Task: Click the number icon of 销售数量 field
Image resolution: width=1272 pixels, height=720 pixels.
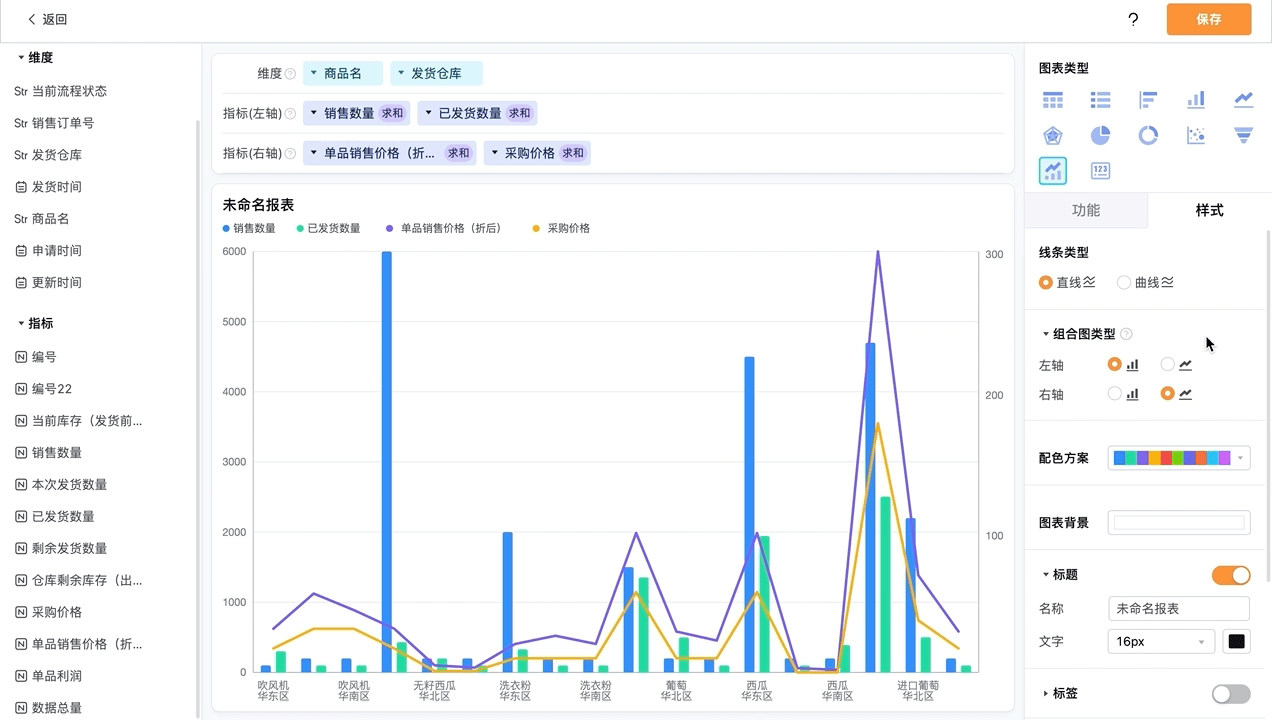Action: (21, 453)
